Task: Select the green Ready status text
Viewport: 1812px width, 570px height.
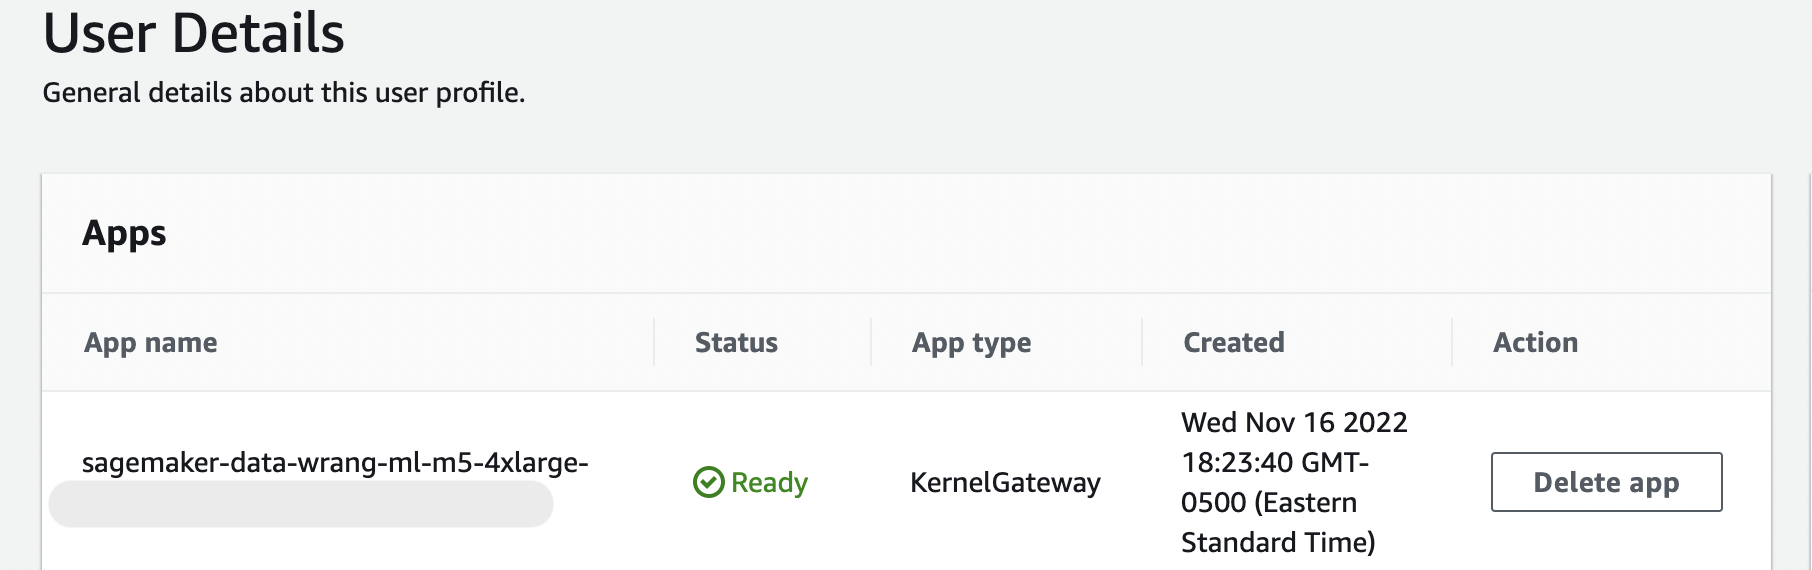Action: tap(769, 482)
